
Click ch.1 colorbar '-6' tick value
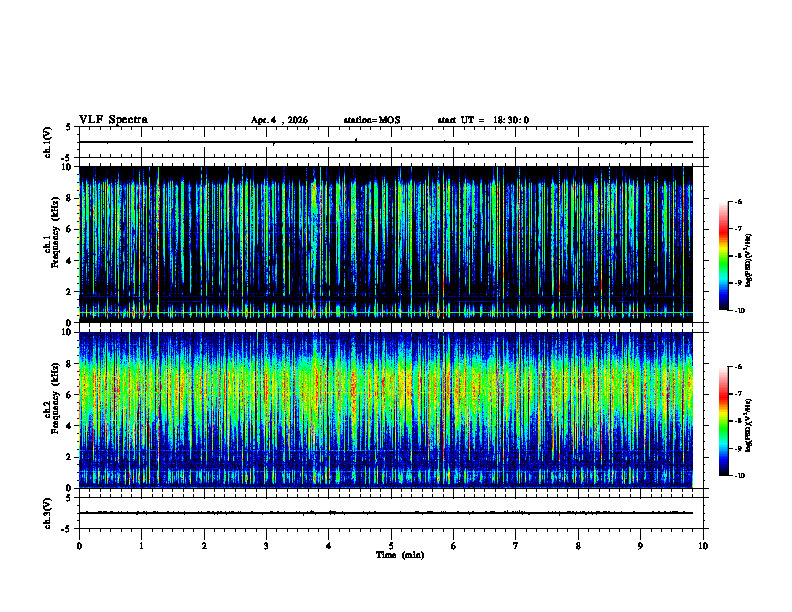(x=738, y=201)
